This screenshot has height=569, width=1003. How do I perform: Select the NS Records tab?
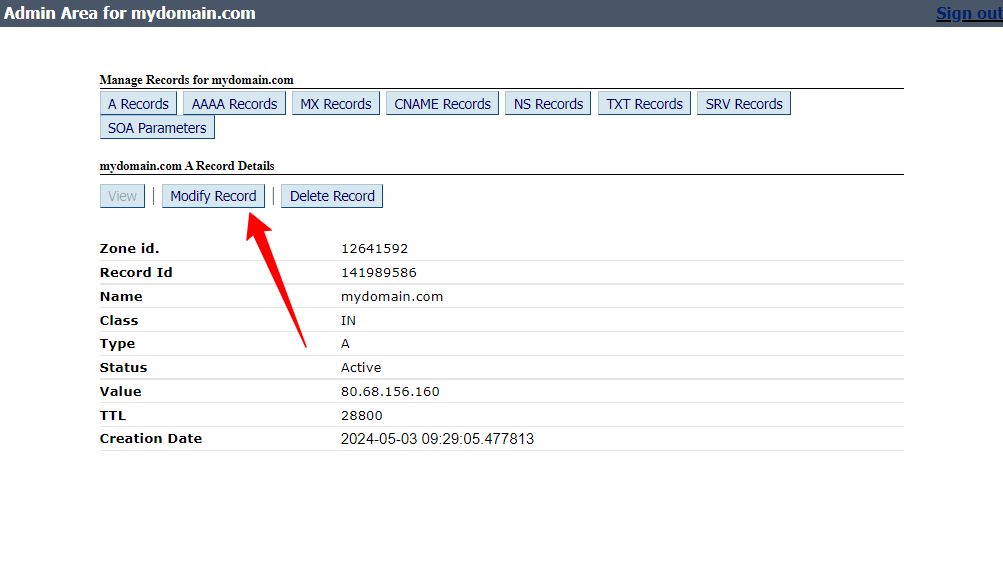(x=548, y=104)
